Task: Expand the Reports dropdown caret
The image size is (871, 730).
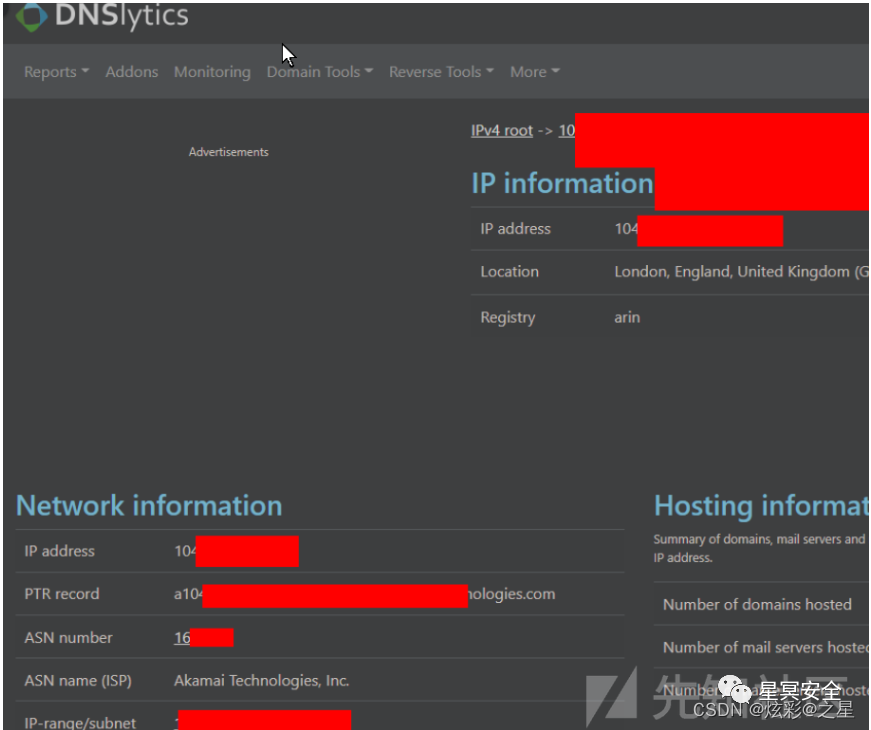Action: 86,71
